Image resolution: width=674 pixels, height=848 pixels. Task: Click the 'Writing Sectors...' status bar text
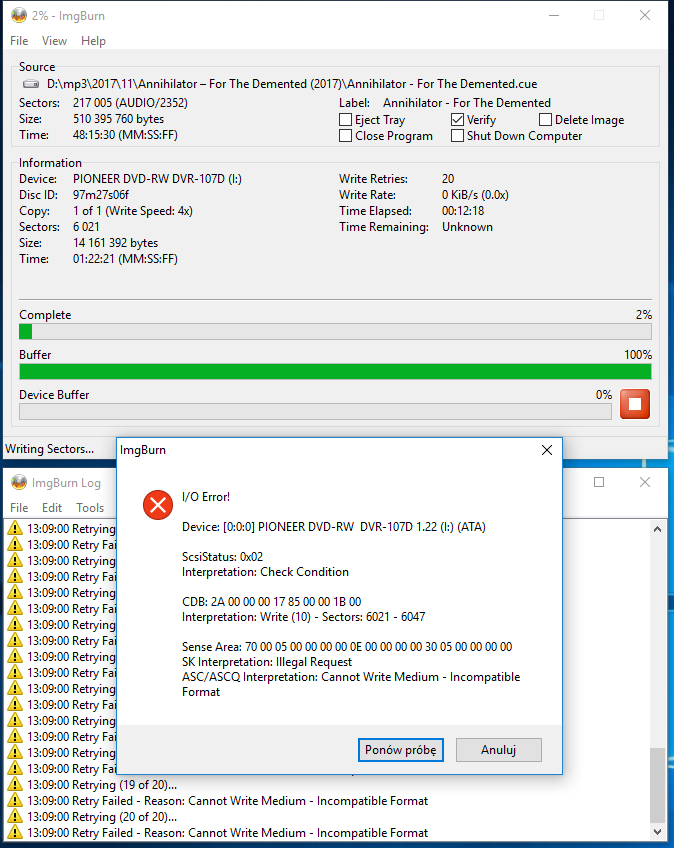pos(49,449)
